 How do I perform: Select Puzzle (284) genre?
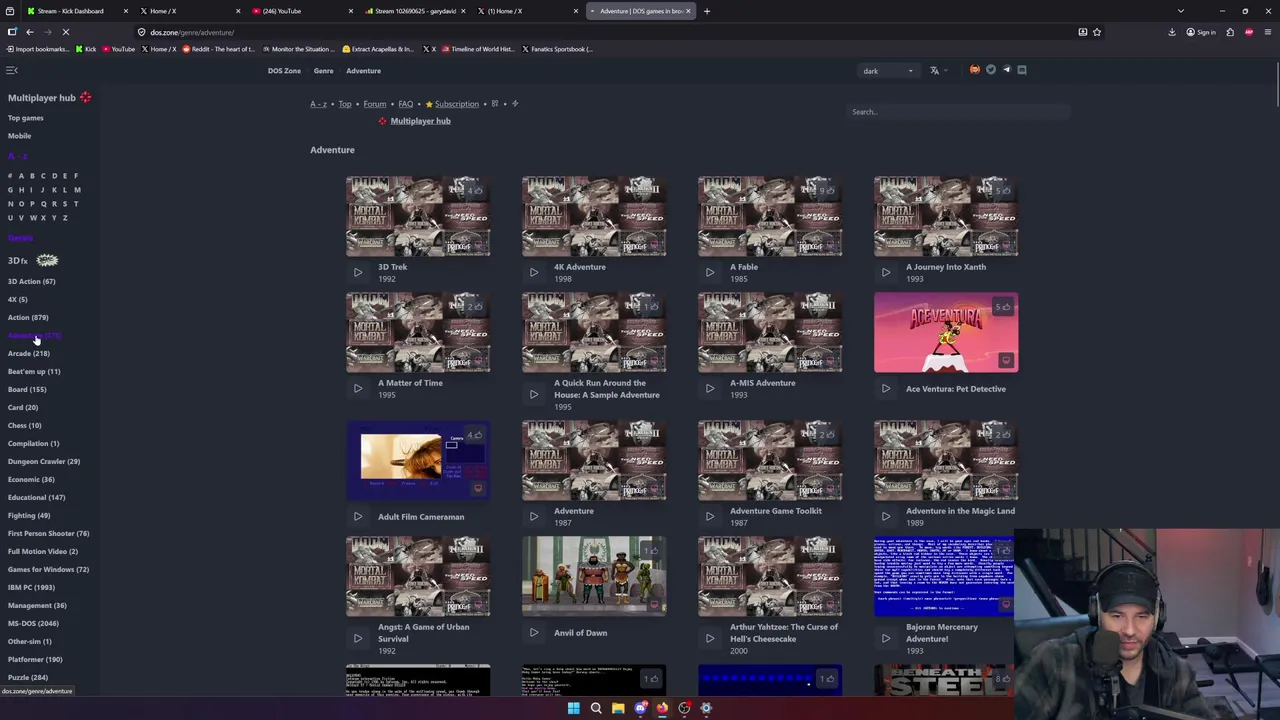pos(28,677)
